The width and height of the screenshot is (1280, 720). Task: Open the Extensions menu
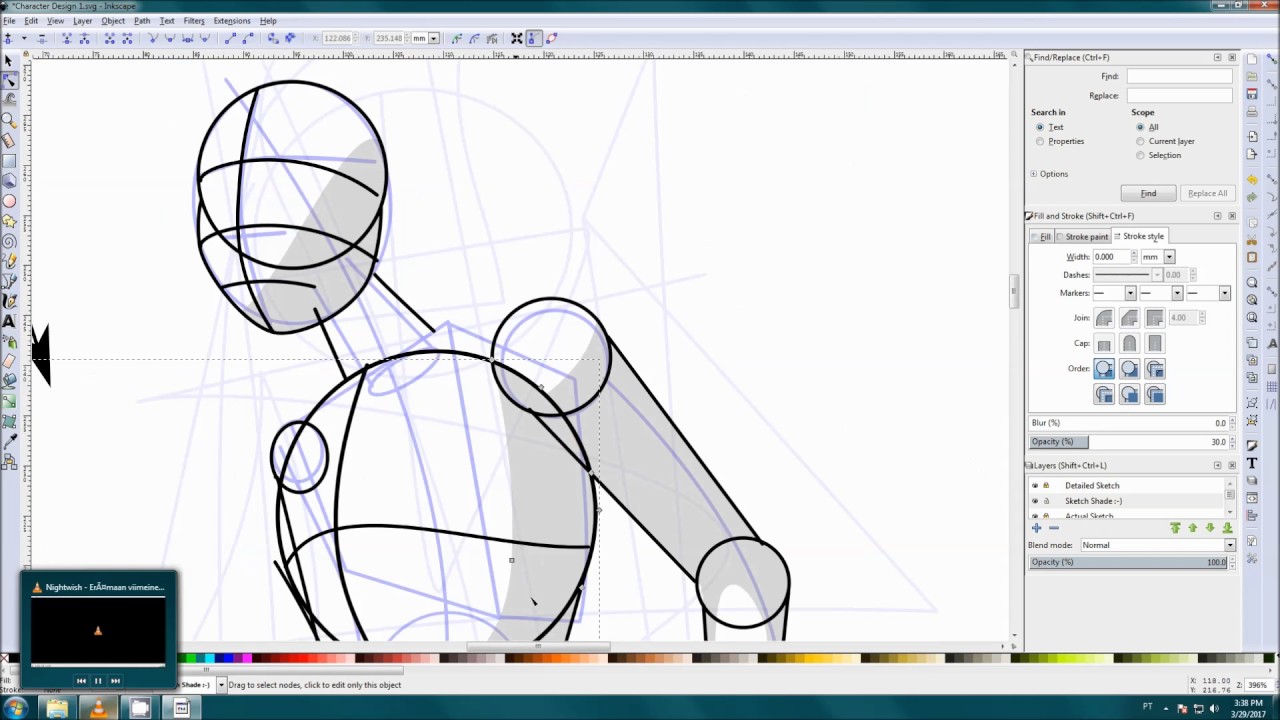[x=232, y=21]
